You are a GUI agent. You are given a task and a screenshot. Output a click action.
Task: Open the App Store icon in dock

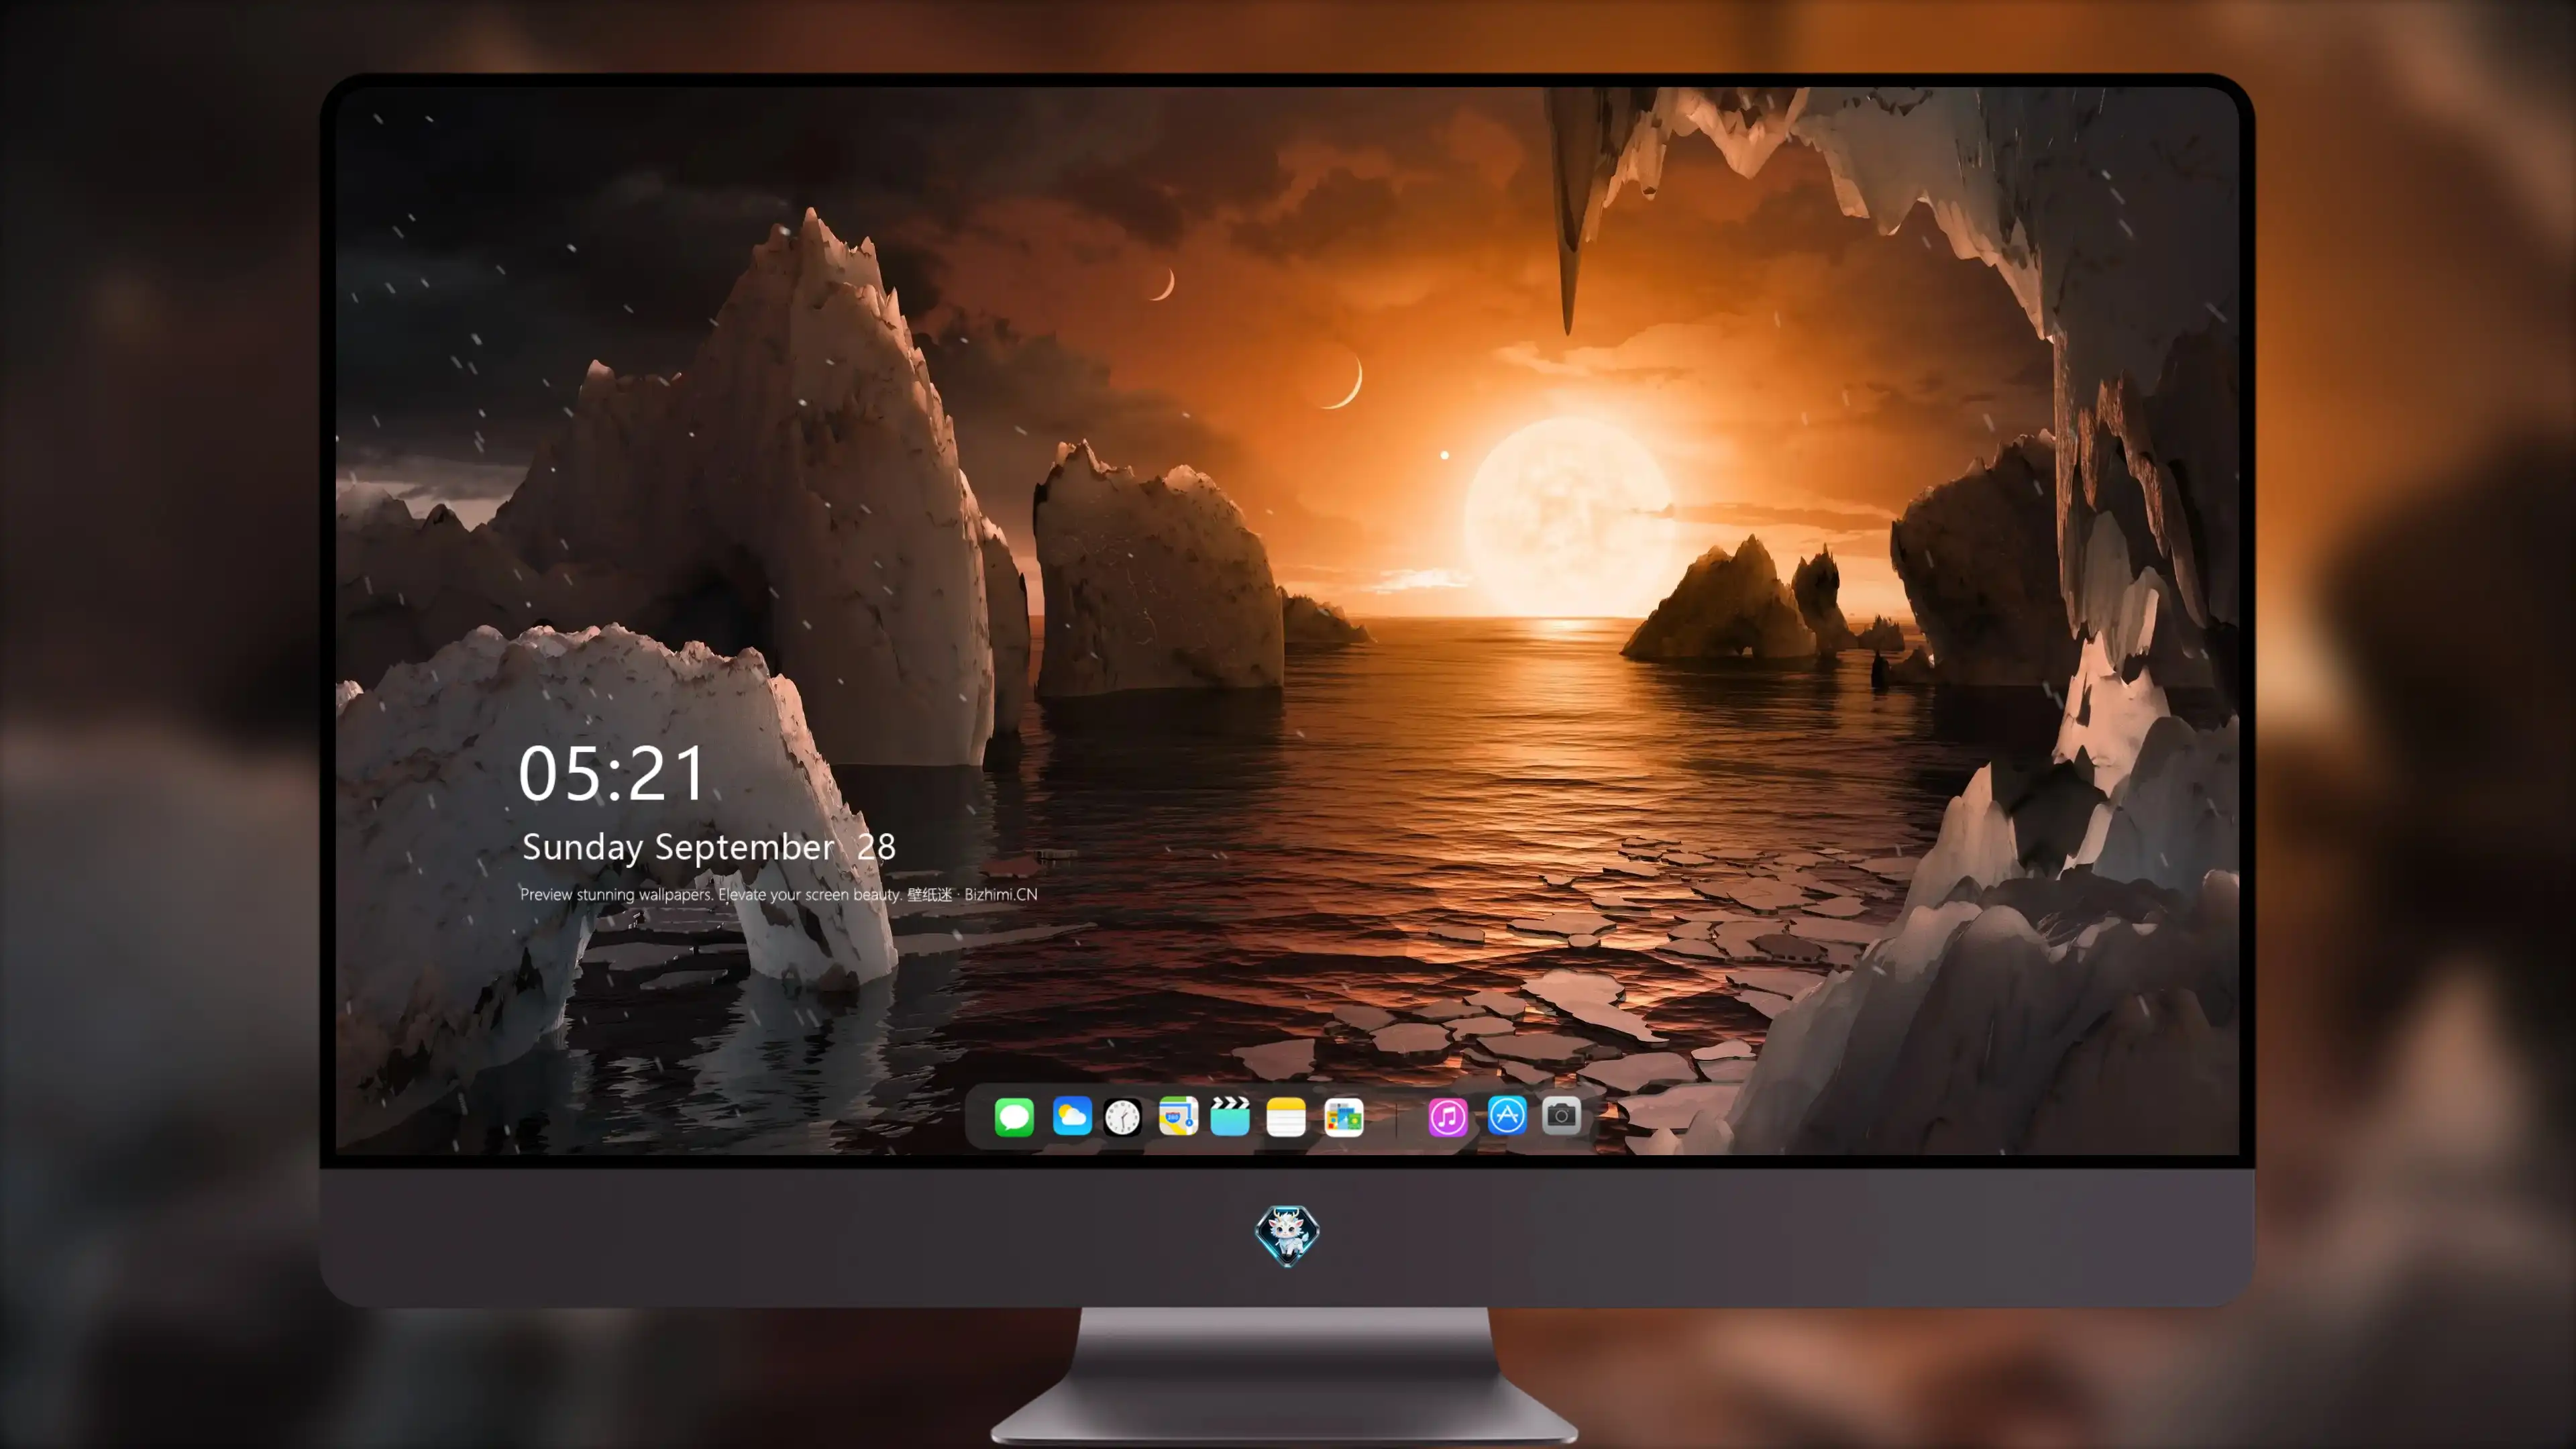pyautogui.click(x=1507, y=1115)
